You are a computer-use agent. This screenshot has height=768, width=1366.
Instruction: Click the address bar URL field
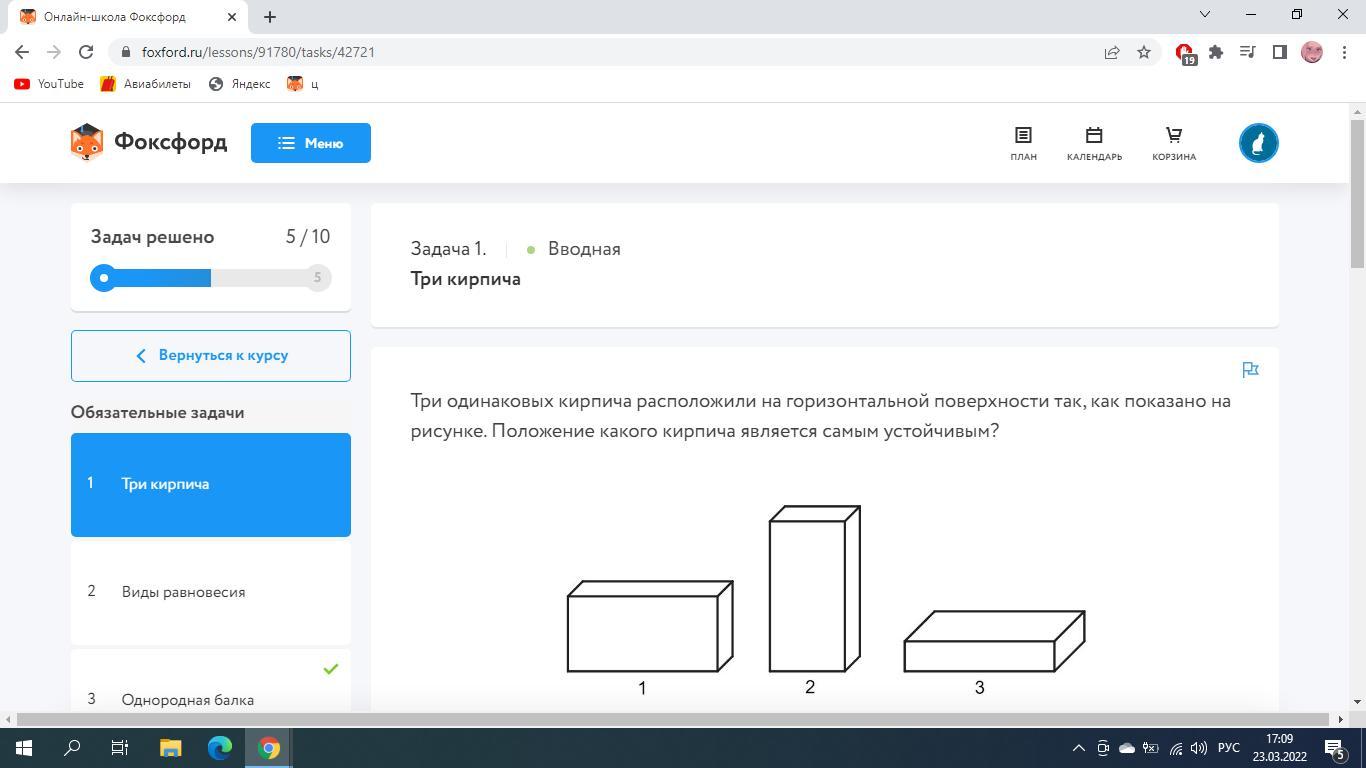tap(600, 52)
